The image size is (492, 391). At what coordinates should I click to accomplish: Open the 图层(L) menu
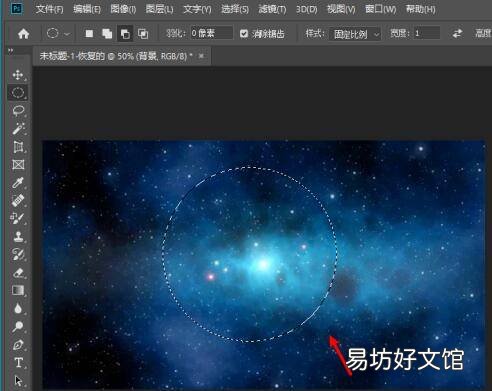pos(159,9)
